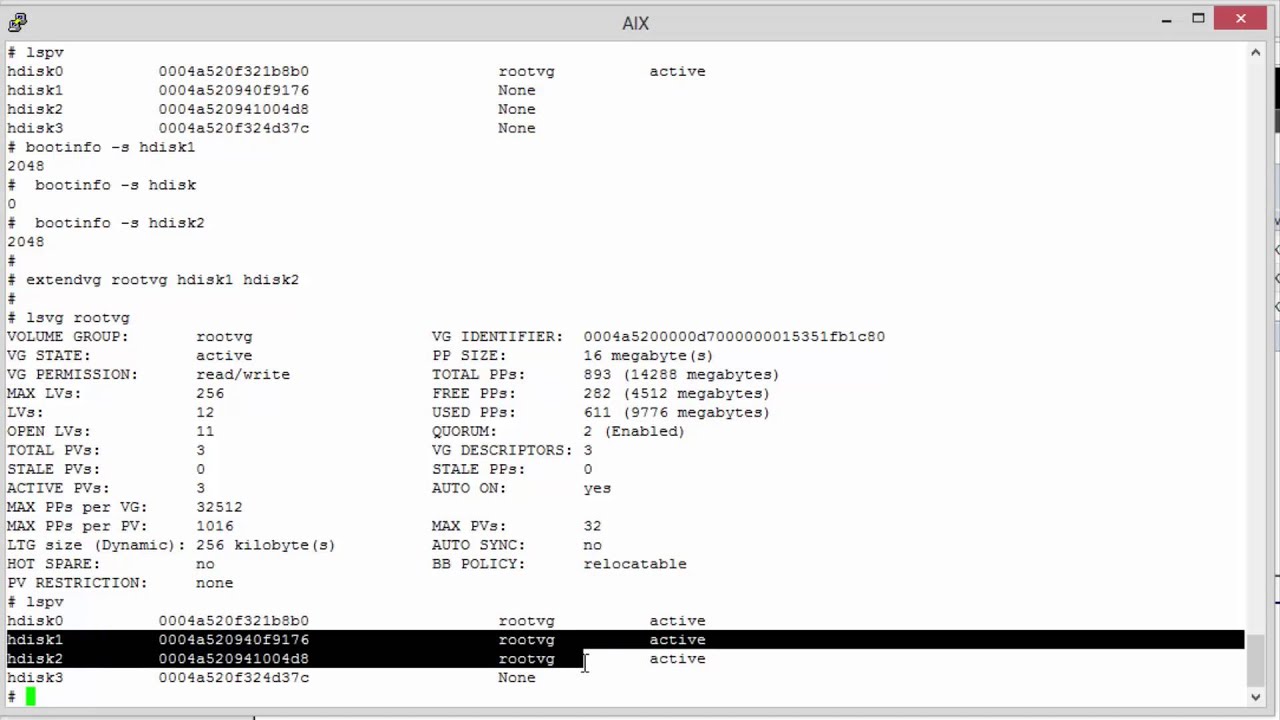Click the 'lsvg rootvg' command line
The width and height of the screenshot is (1280, 720).
point(77,318)
